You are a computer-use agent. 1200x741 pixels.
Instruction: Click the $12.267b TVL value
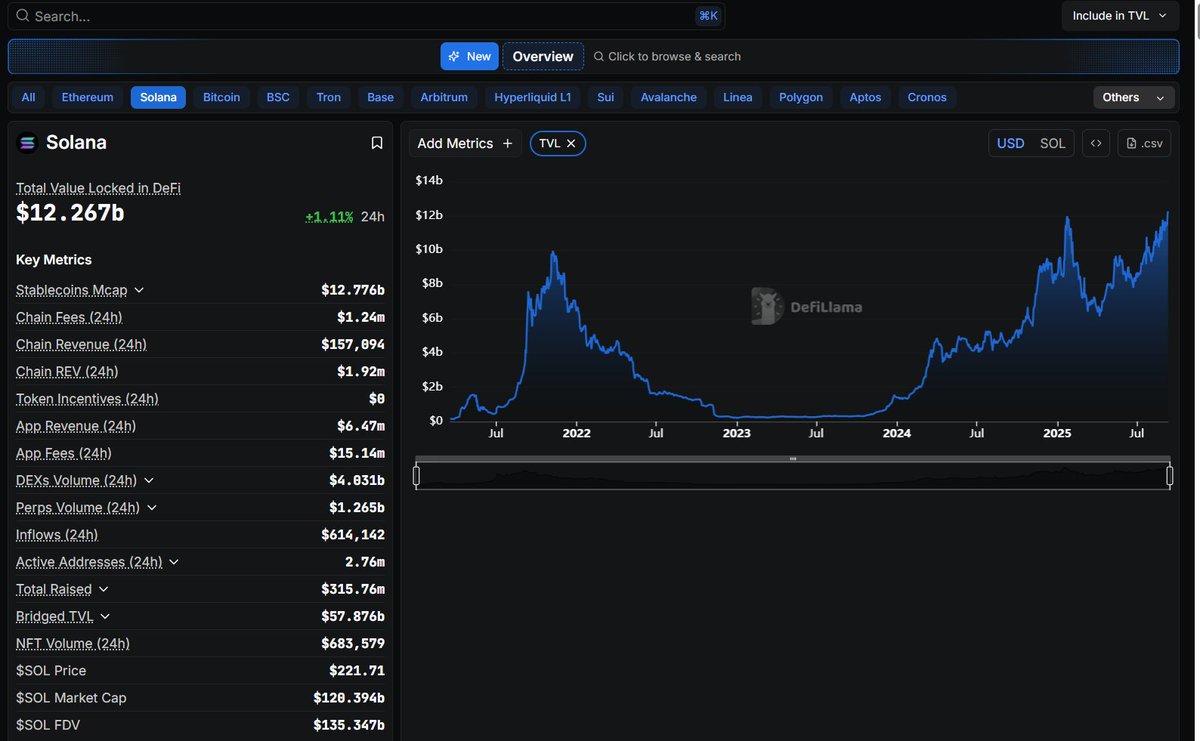tap(70, 212)
